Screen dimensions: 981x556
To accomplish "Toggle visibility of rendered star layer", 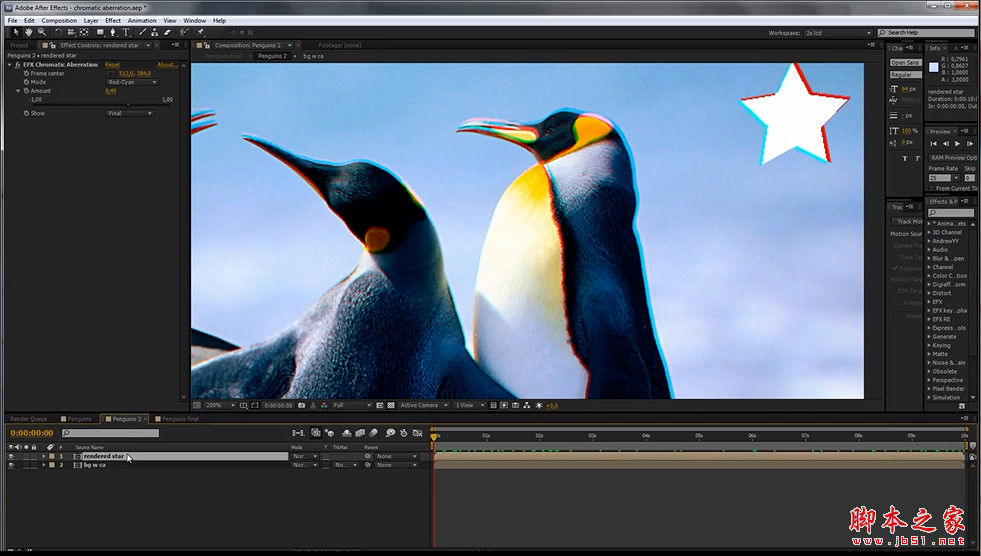I will pos(11,457).
